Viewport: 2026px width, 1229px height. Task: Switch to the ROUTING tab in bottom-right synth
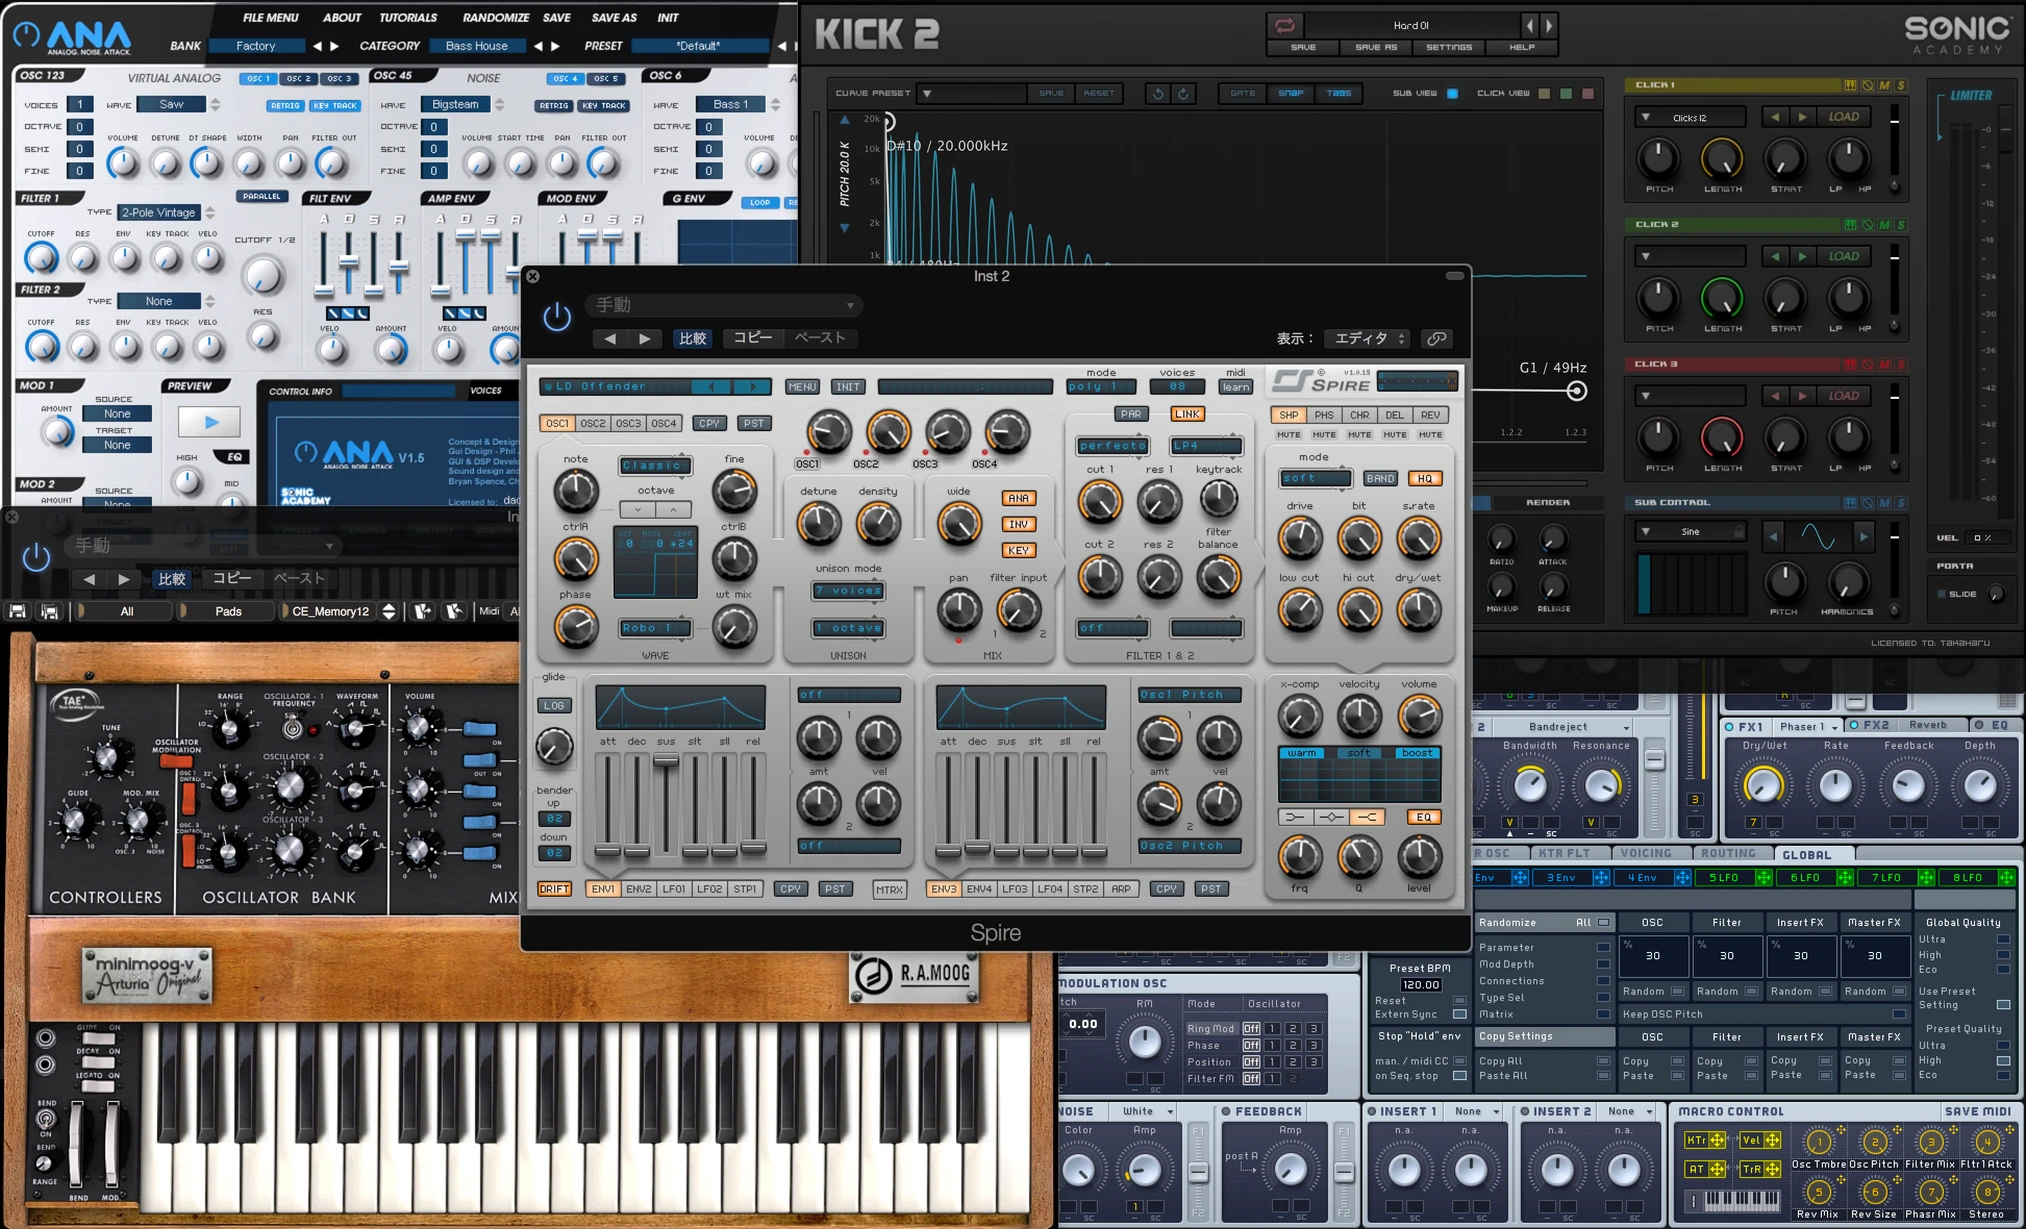coord(1728,853)
